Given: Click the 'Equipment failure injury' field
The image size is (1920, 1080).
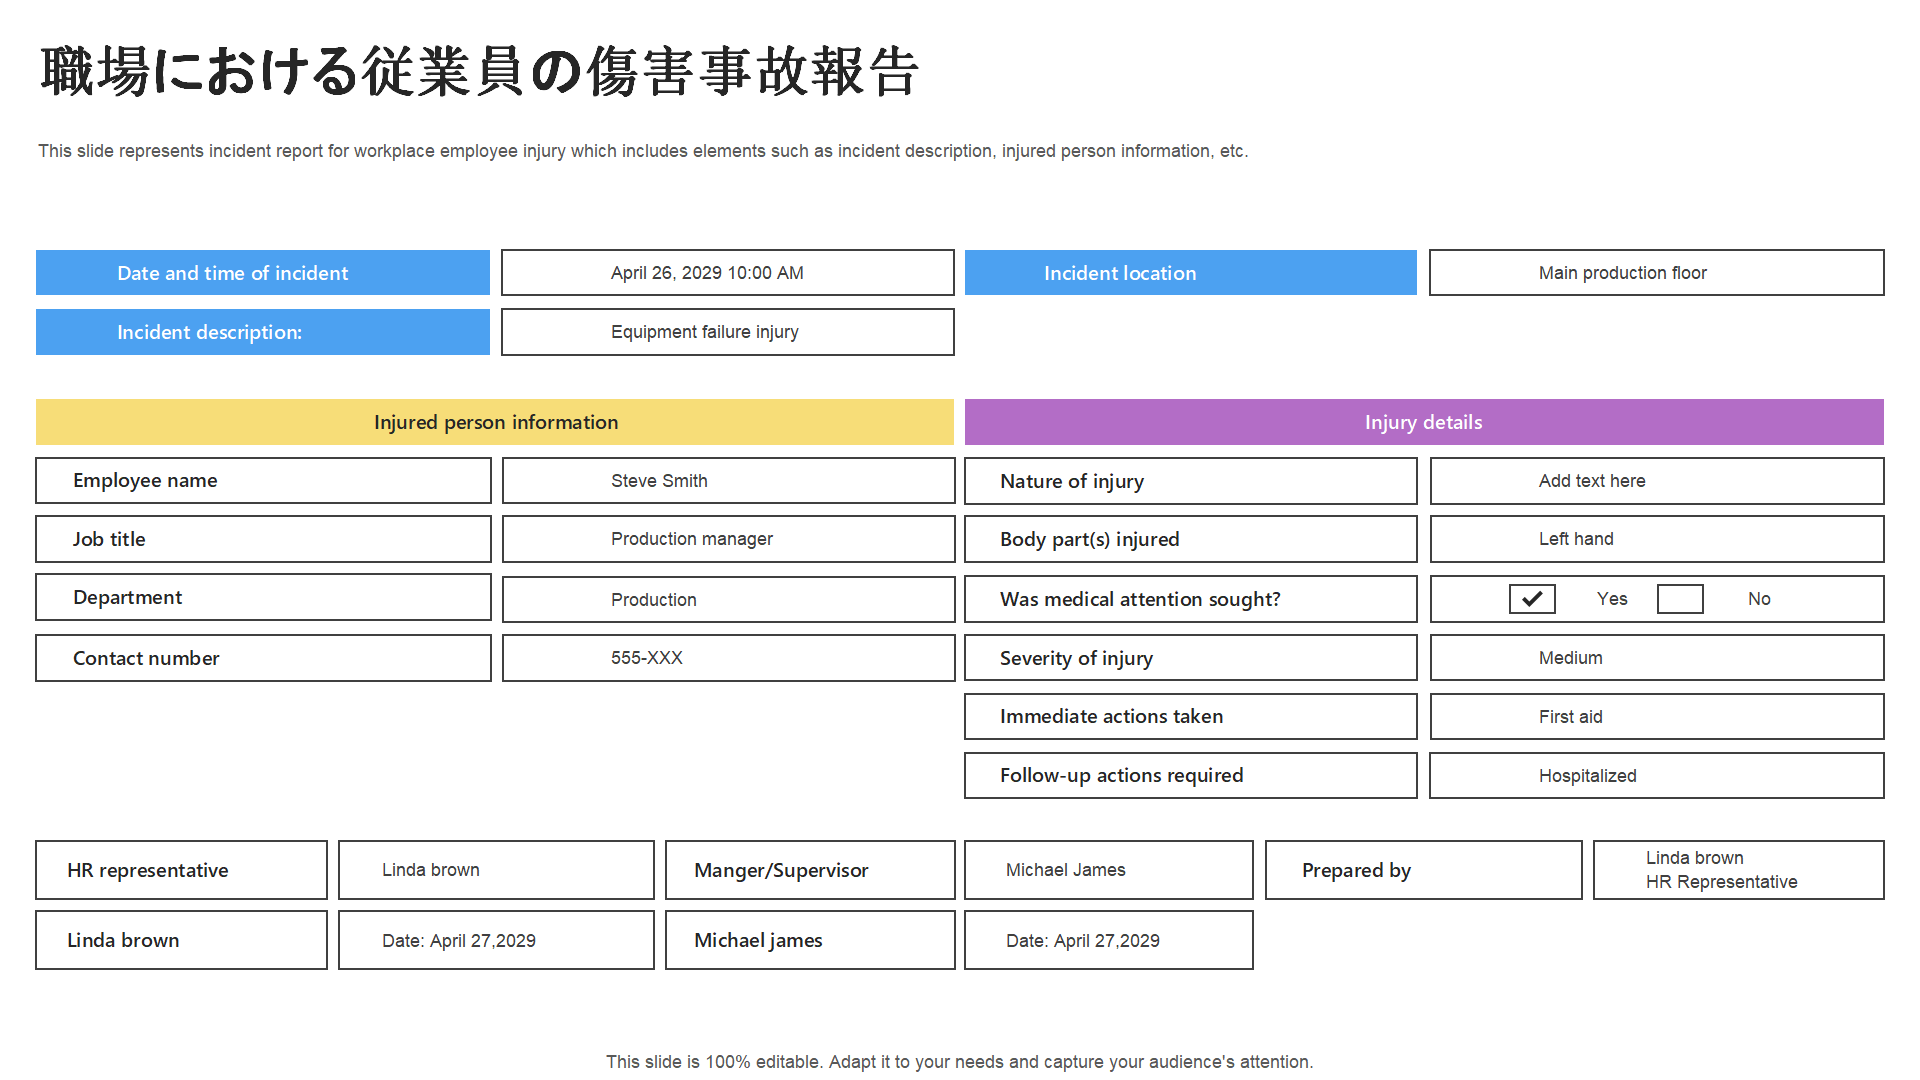Looking at the screenshot, I should (x=728, y=332).
